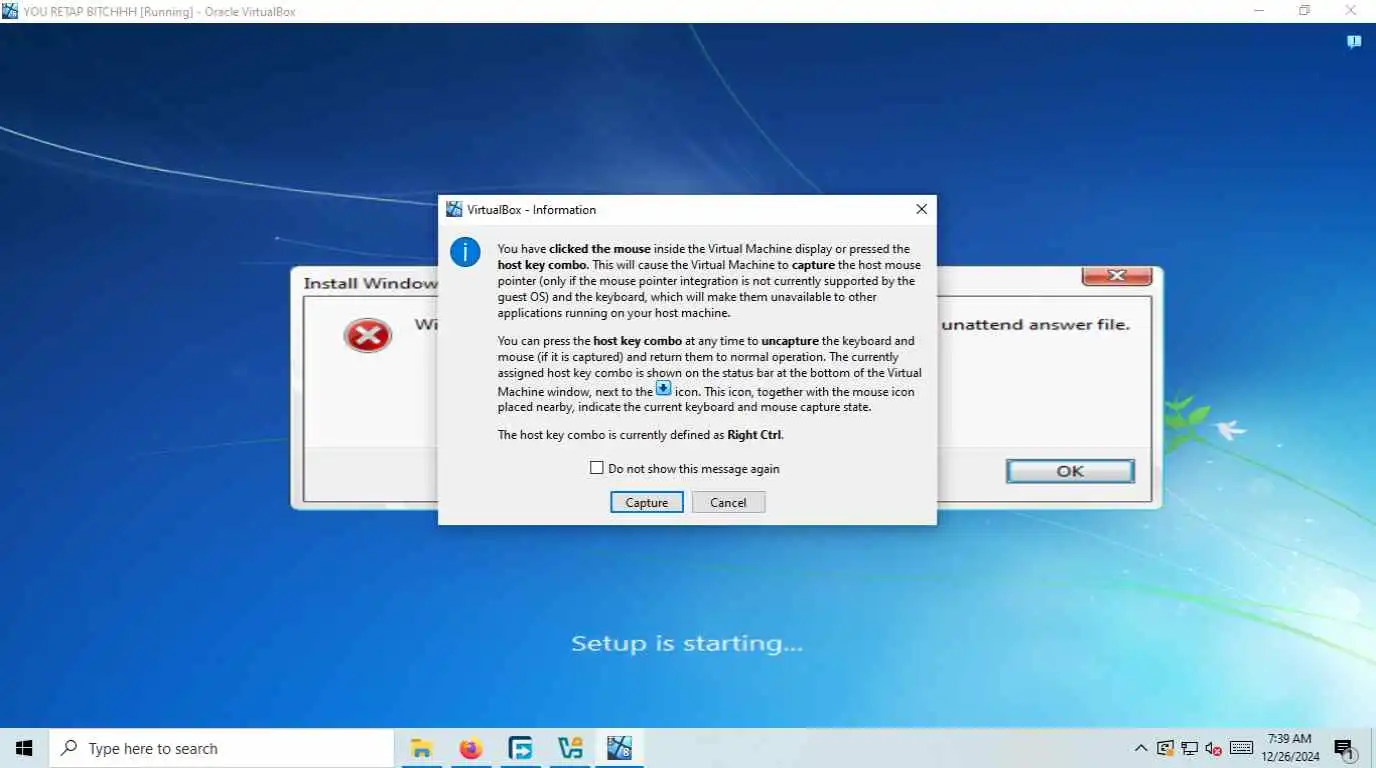Select the VirtualBox VM taskbar icon

[619, 748]
